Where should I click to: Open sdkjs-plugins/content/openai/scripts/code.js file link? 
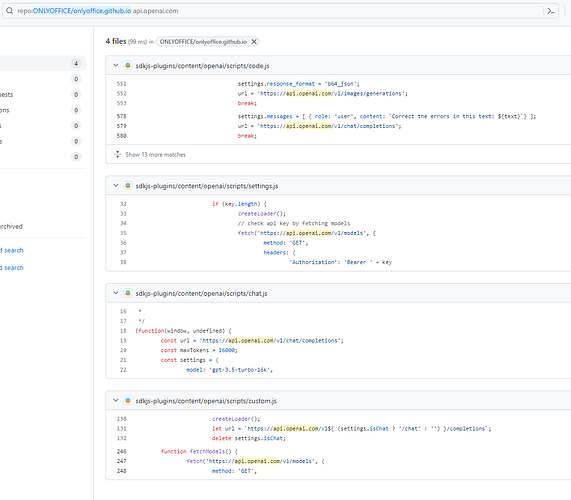click(202, 66)
